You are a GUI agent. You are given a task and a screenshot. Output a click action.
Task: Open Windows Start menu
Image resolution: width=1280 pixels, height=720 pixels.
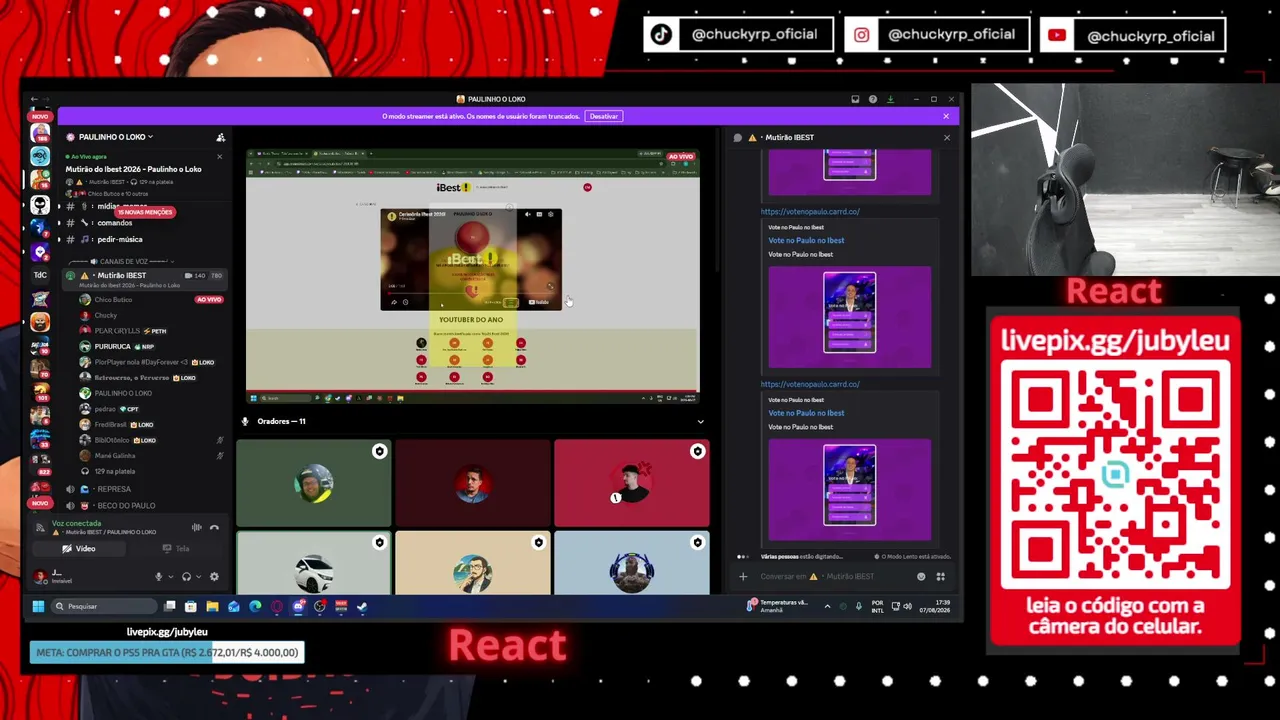point(38,606)
